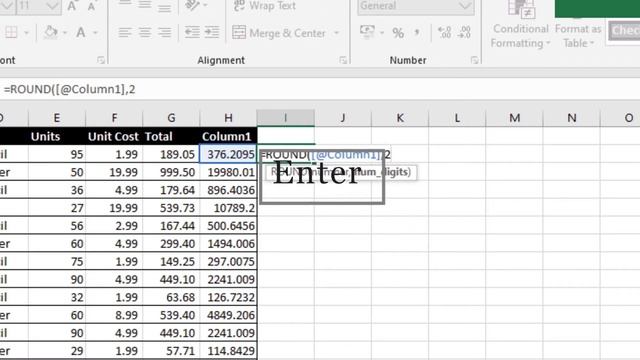The height and width of the screenshot is (360, 640).
Task: Select cell containing 376.2095
Action: (228, 154)
